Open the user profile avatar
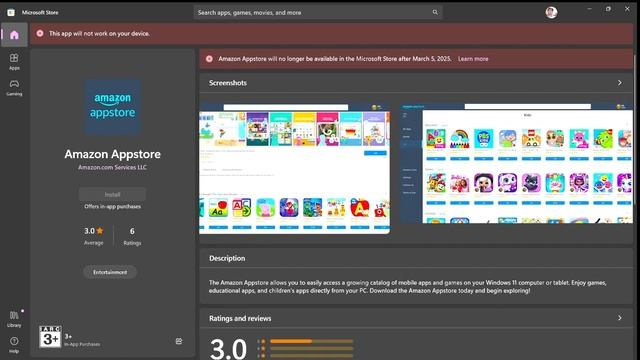 pos(551,12)
